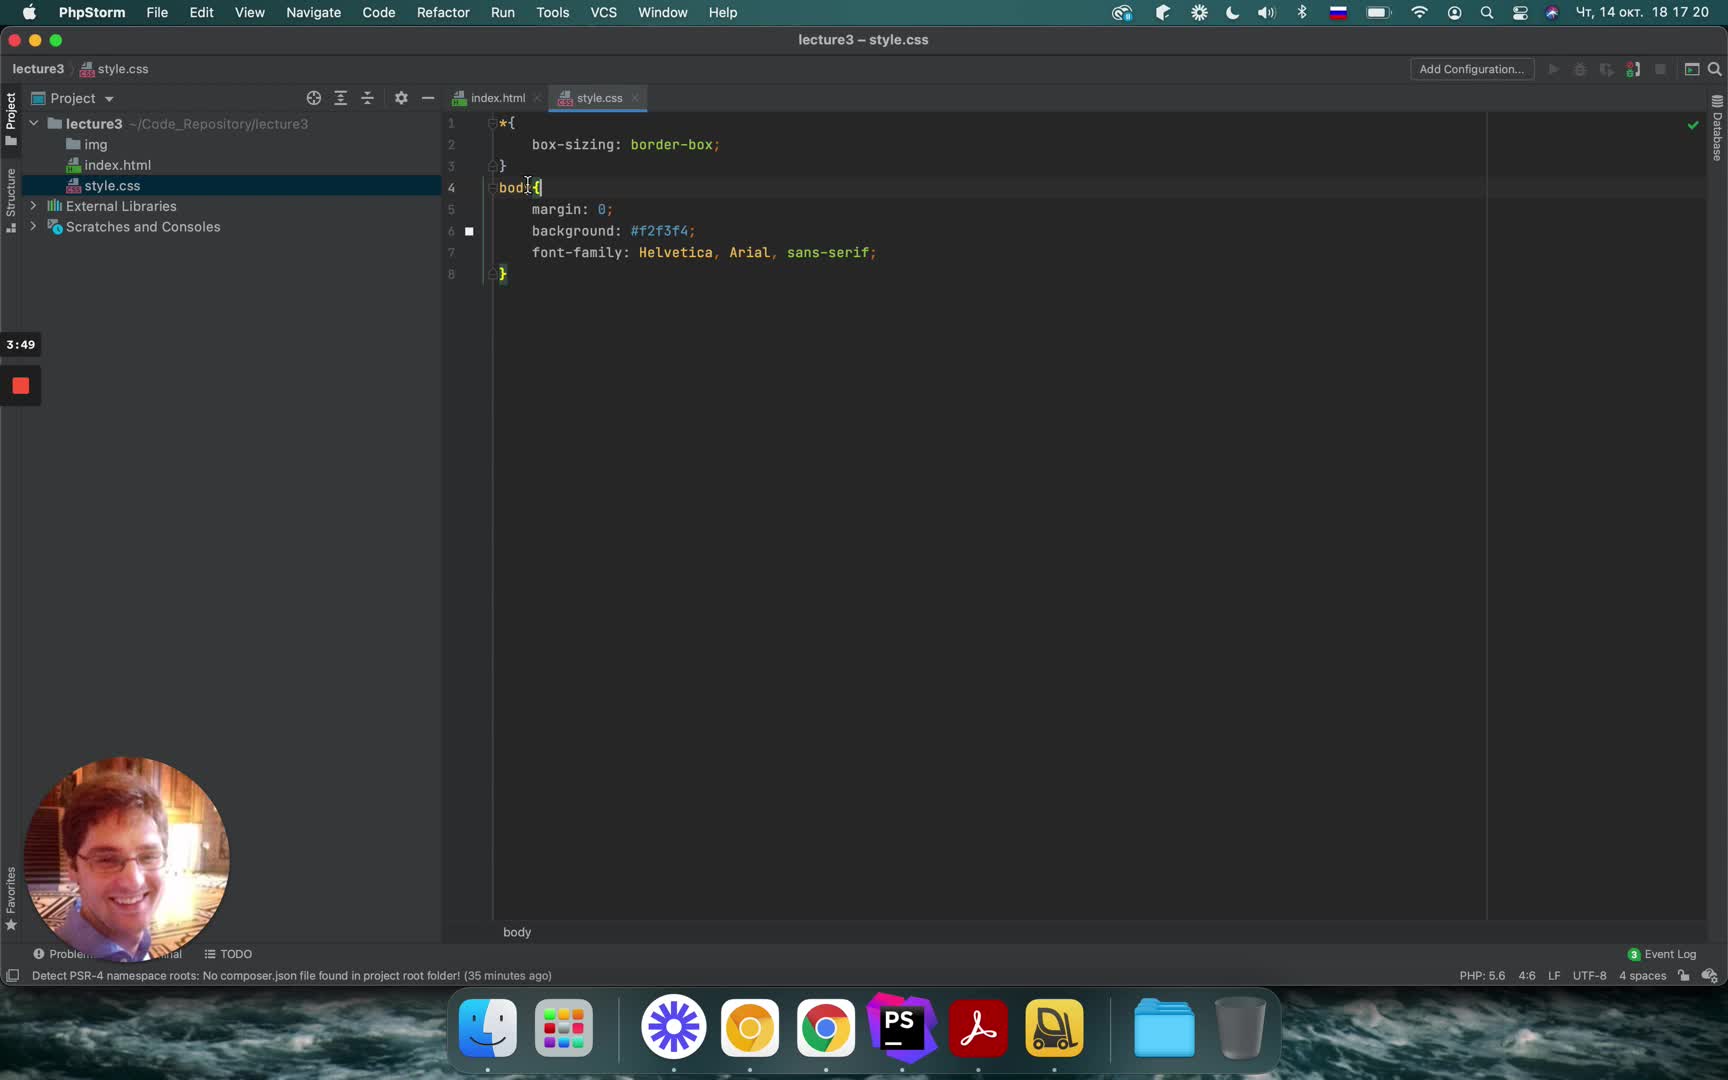Screen dimensions: 1728x1080
Task: Toggle the Favorites tool window side tab
Action: (11, 898)
